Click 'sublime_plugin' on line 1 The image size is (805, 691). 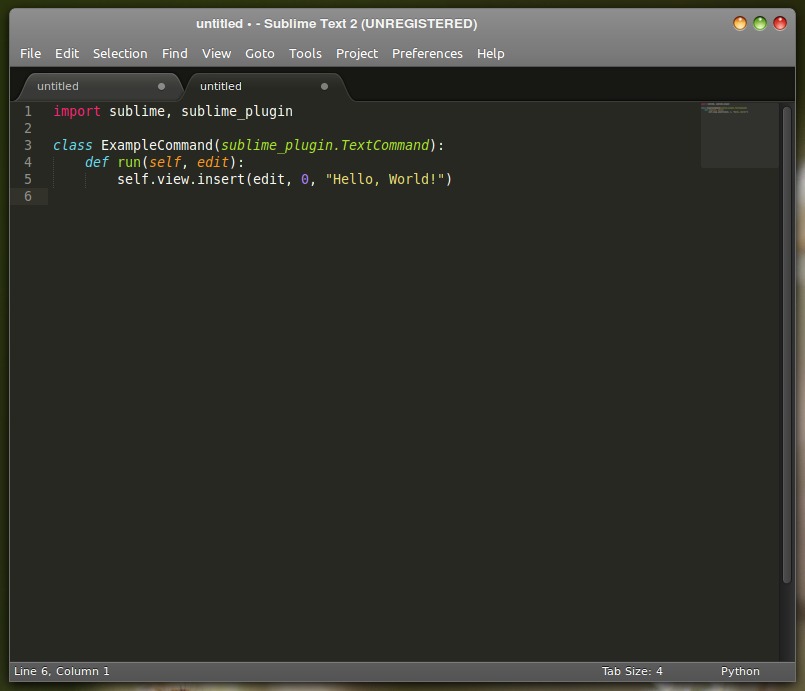pos(237,111)
